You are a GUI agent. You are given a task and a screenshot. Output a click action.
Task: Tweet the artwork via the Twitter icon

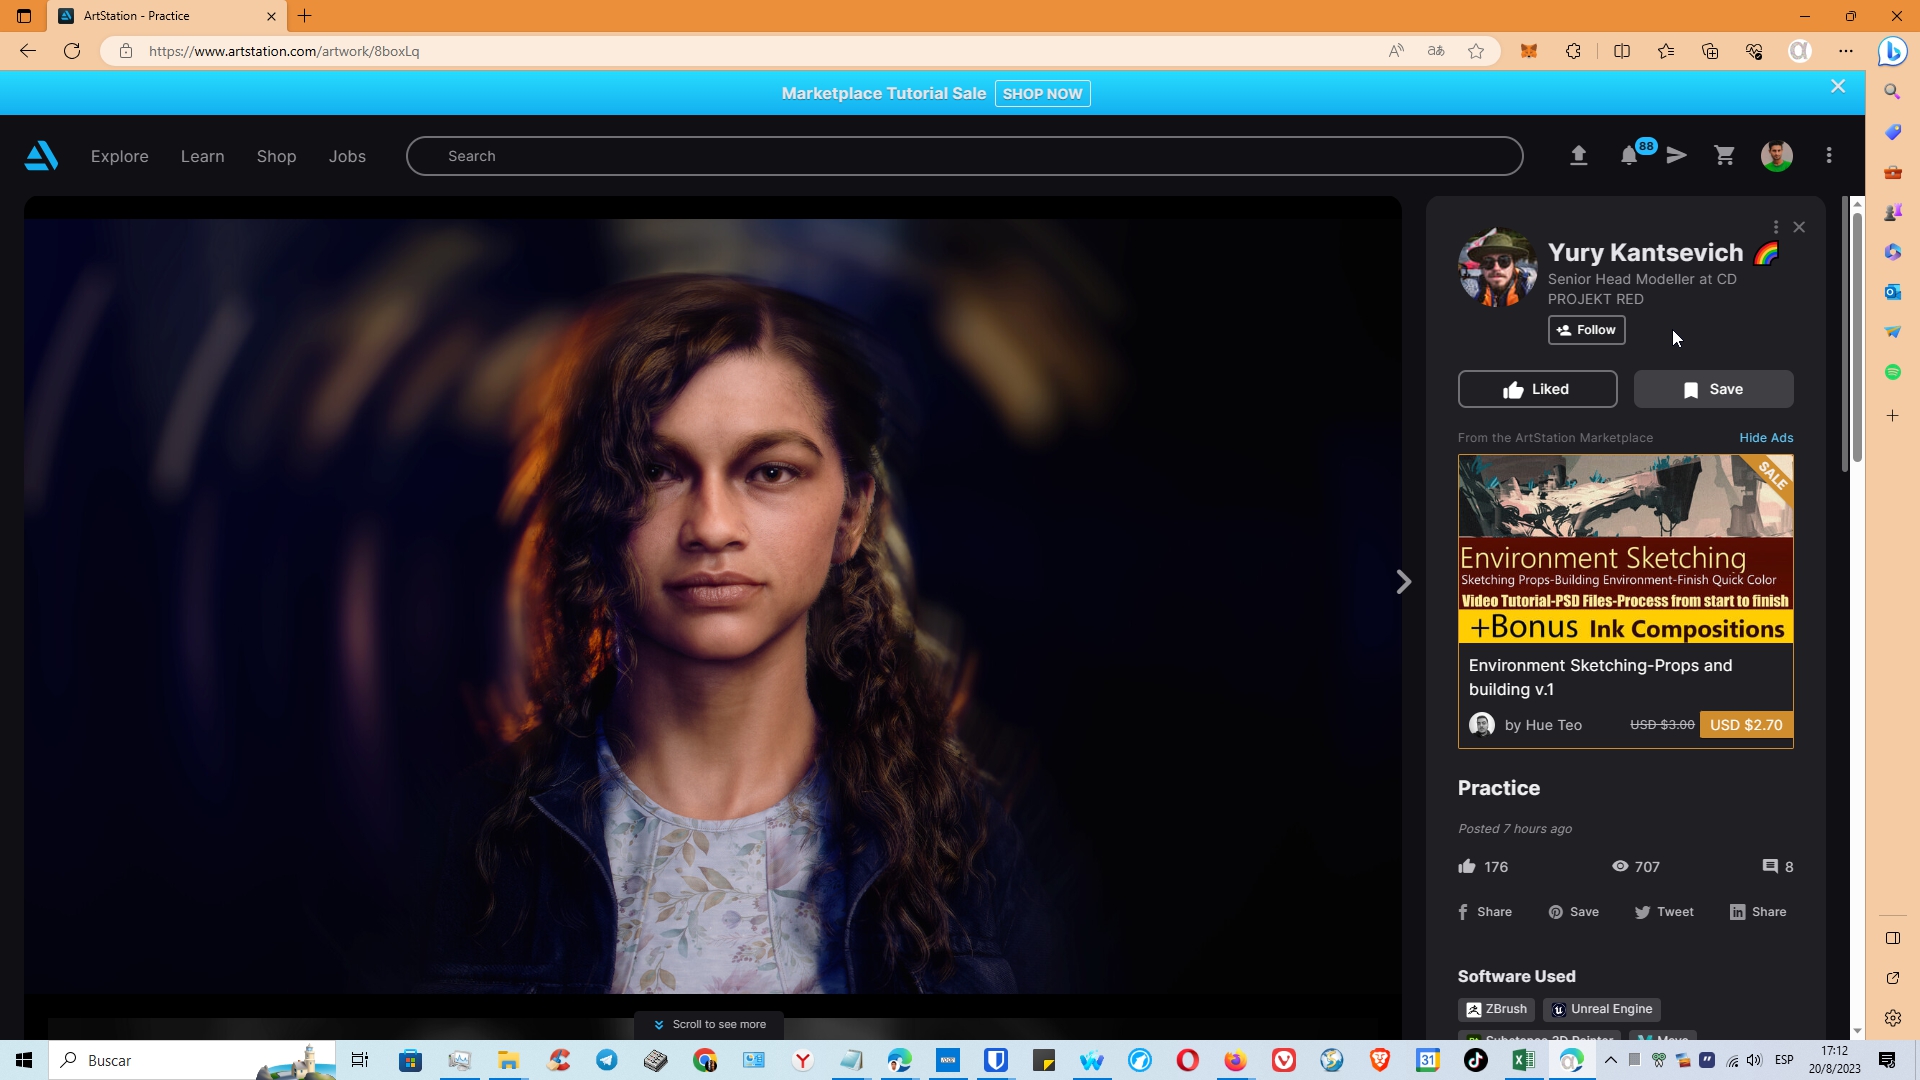(x=1663, y=911)
